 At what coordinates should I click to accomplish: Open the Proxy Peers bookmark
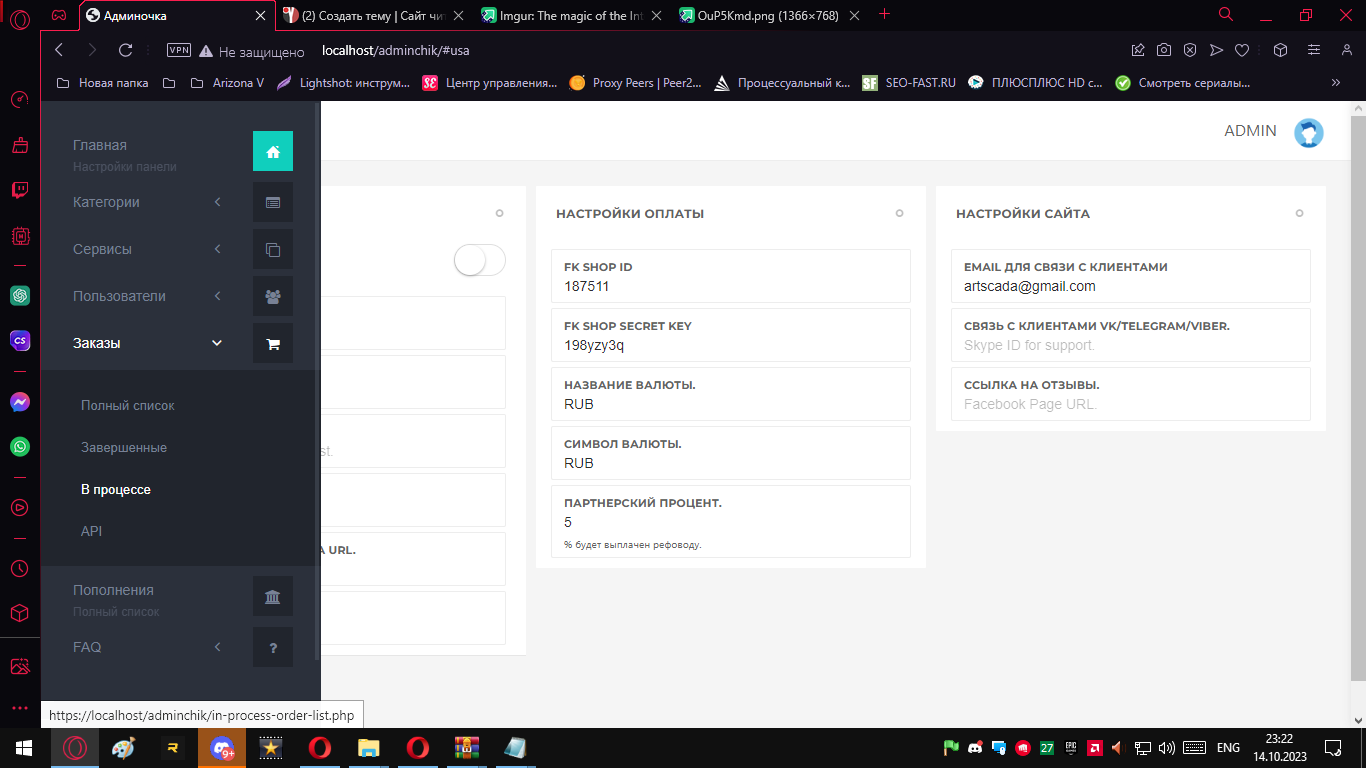click(x=636, y=83)
